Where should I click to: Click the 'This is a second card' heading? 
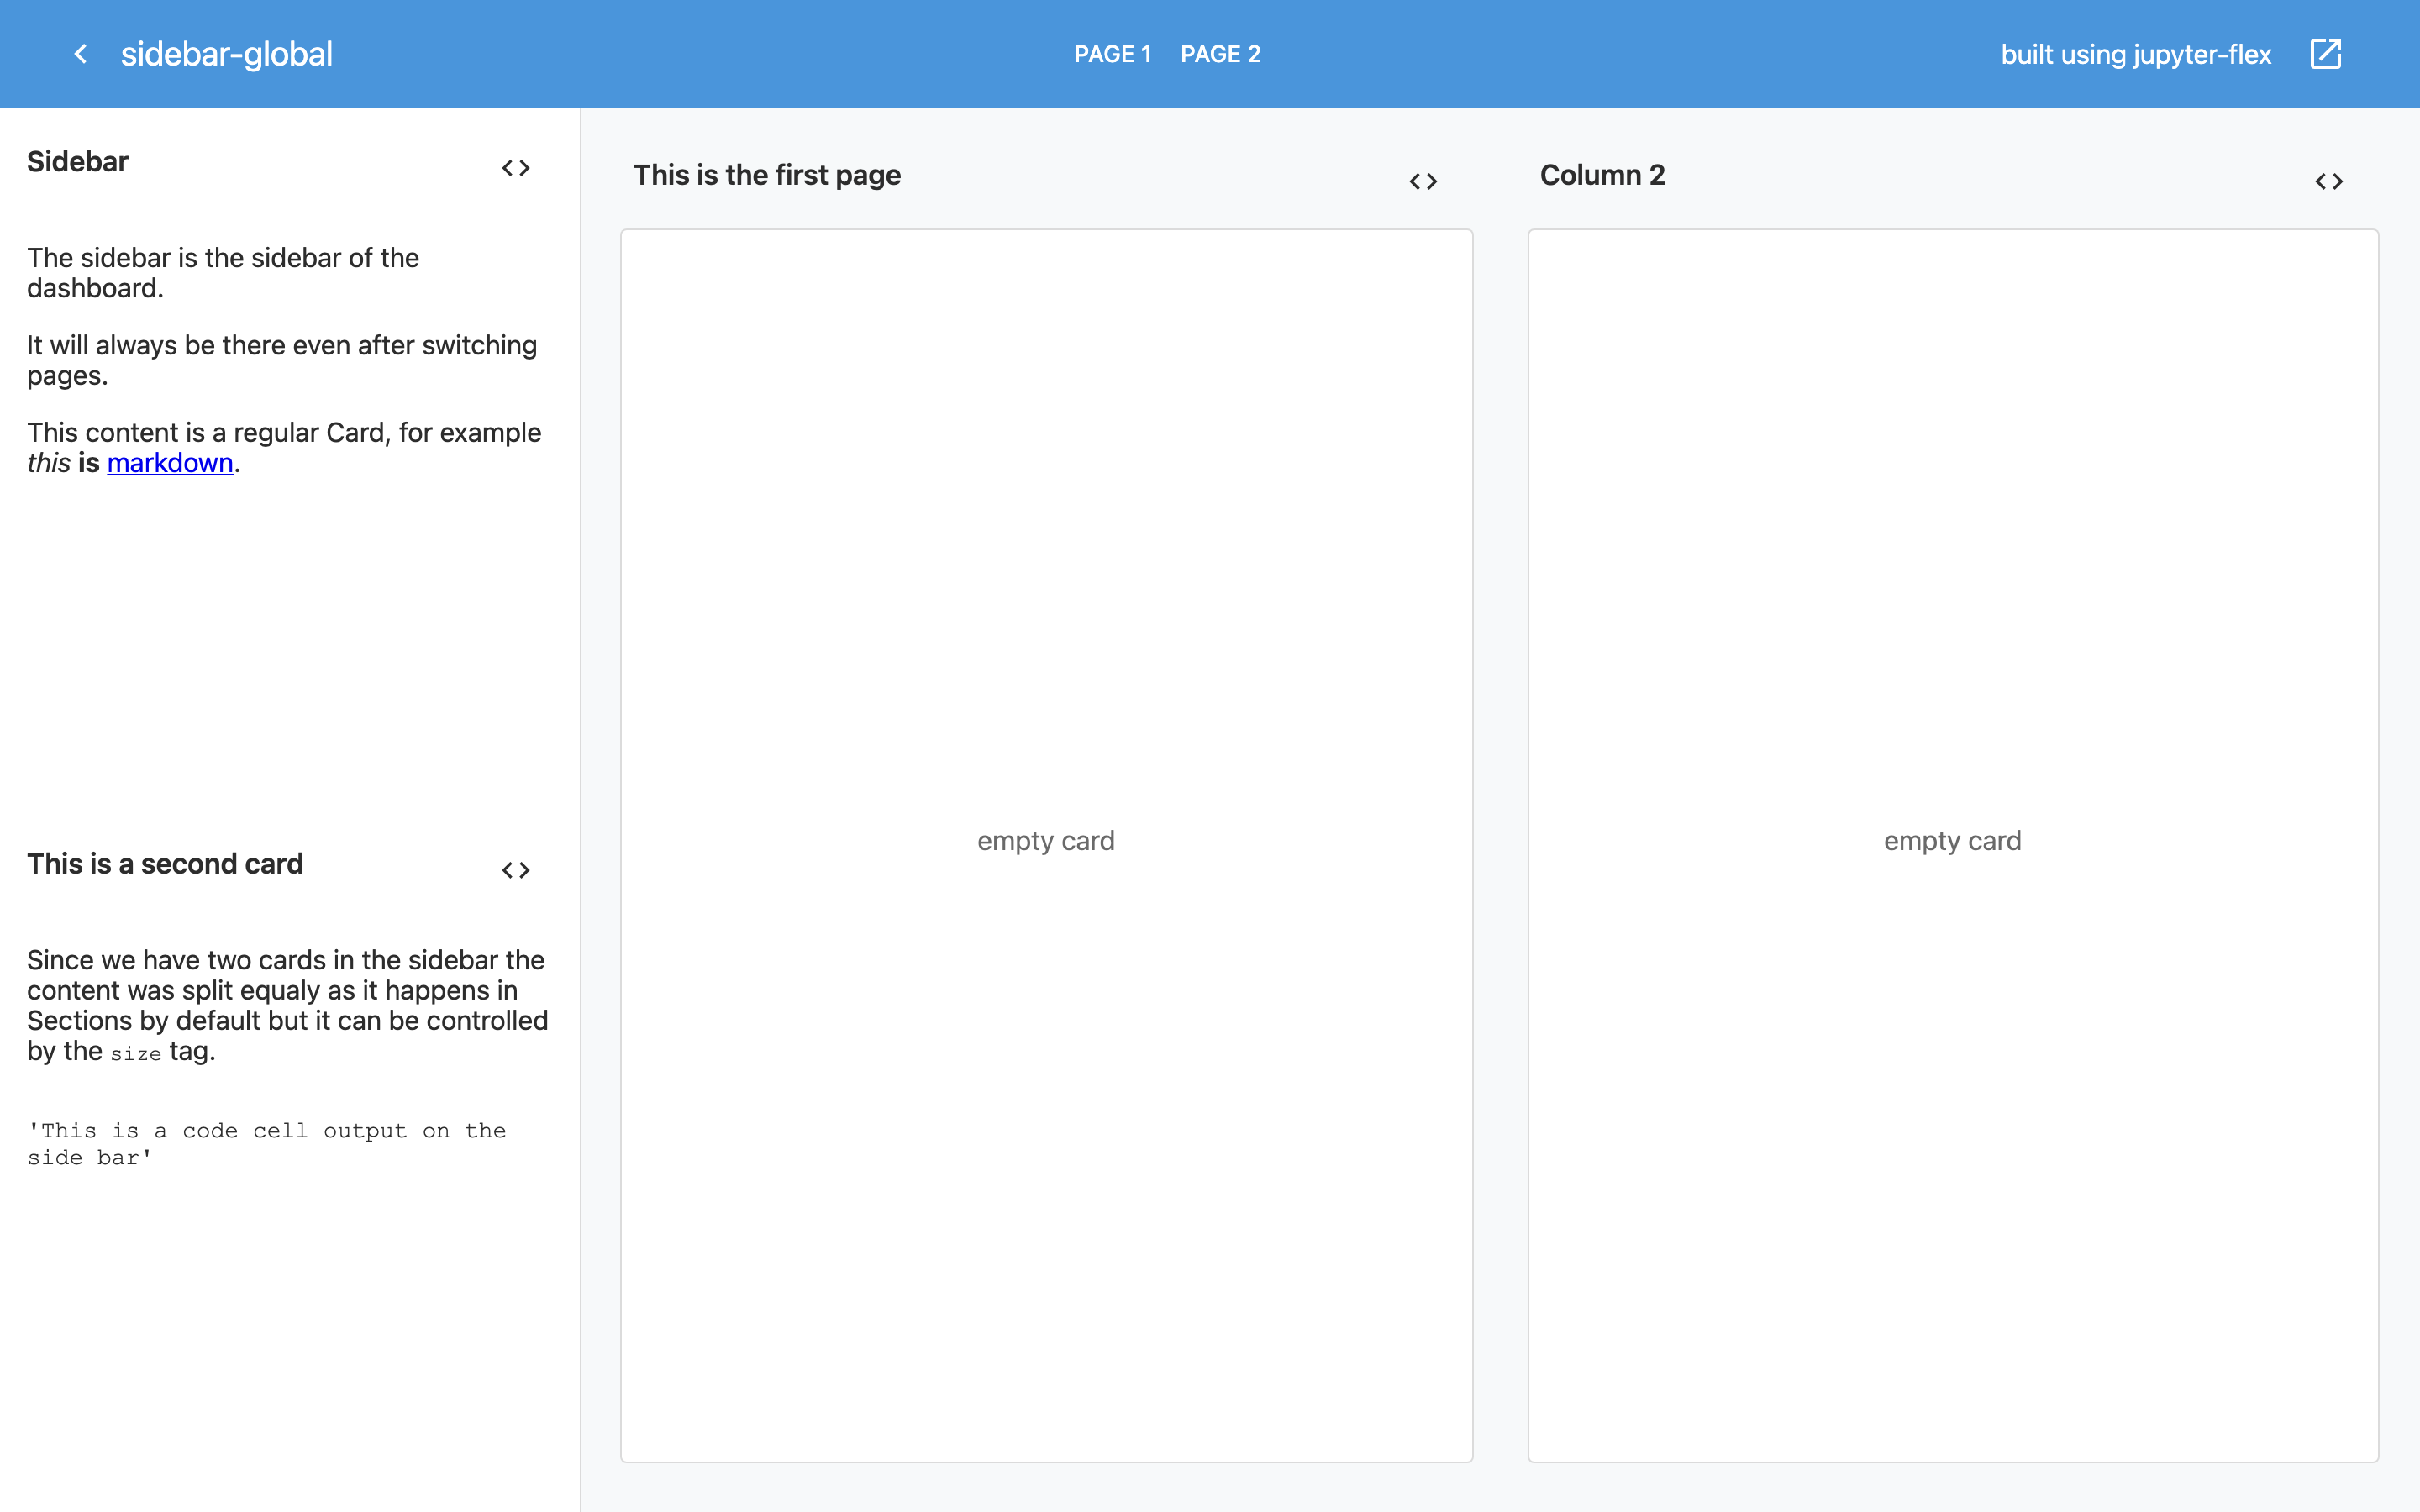click(x=165, y=864)
